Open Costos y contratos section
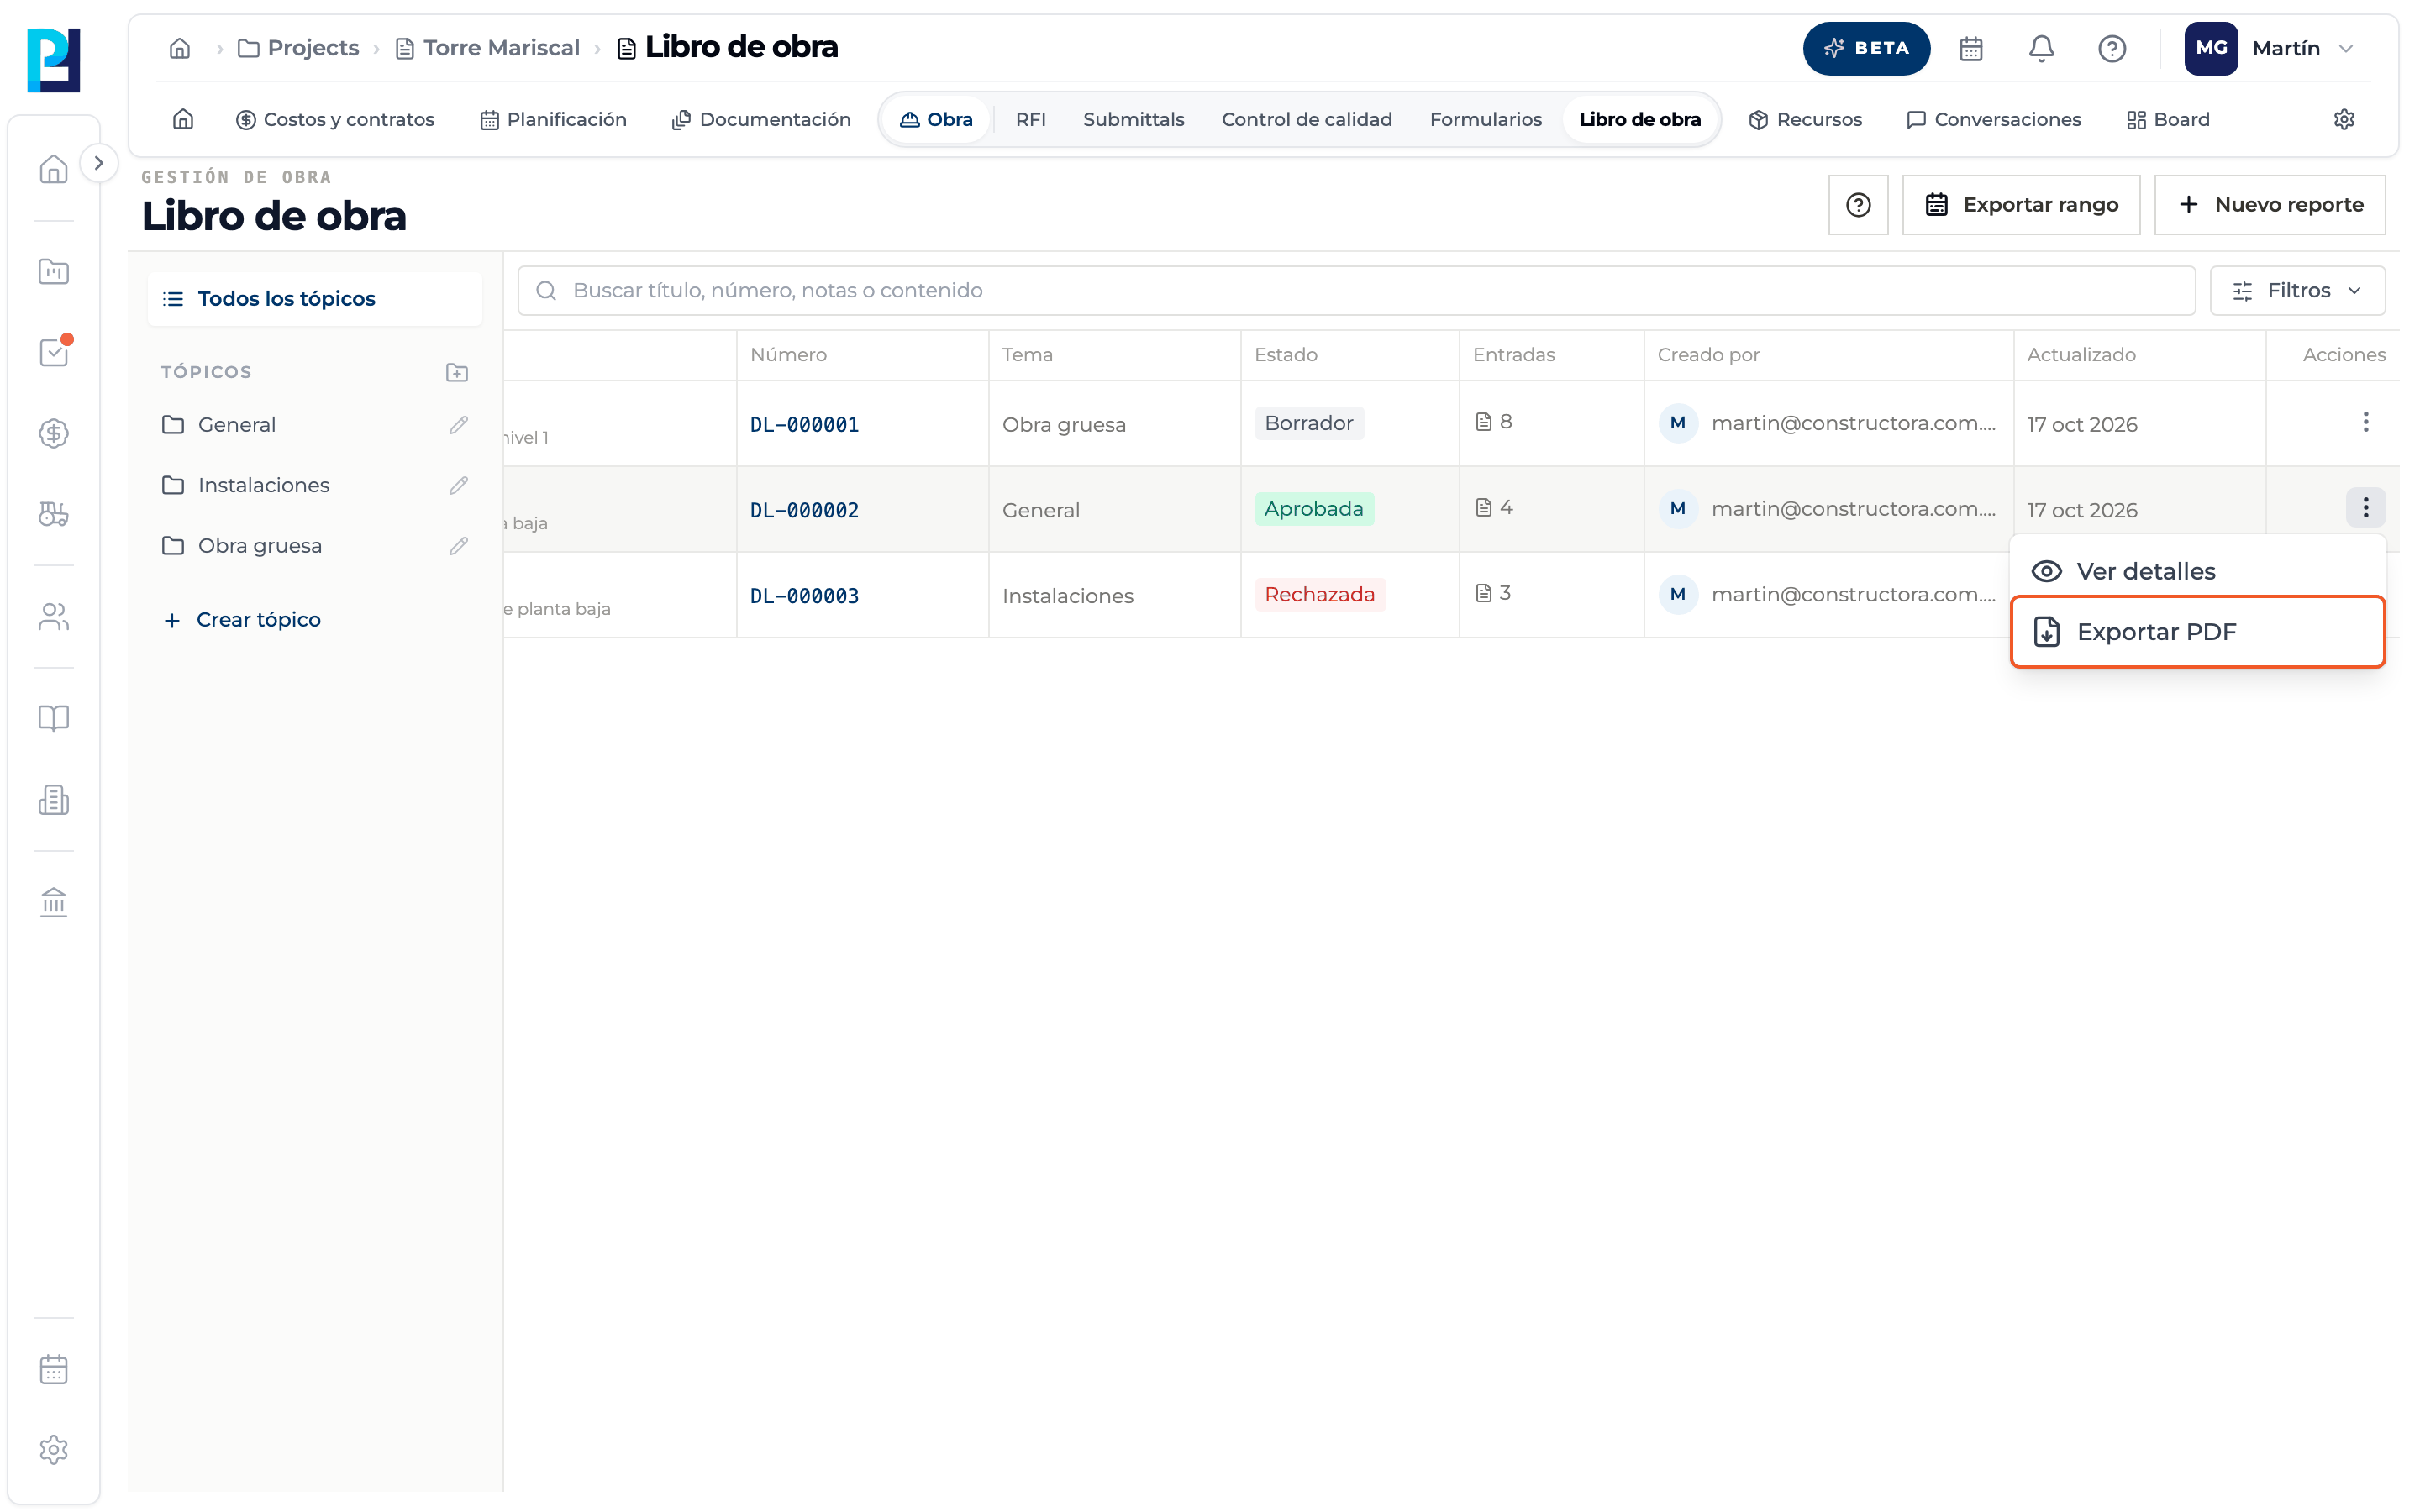The image size is (2420, 1512). point(335,119)
